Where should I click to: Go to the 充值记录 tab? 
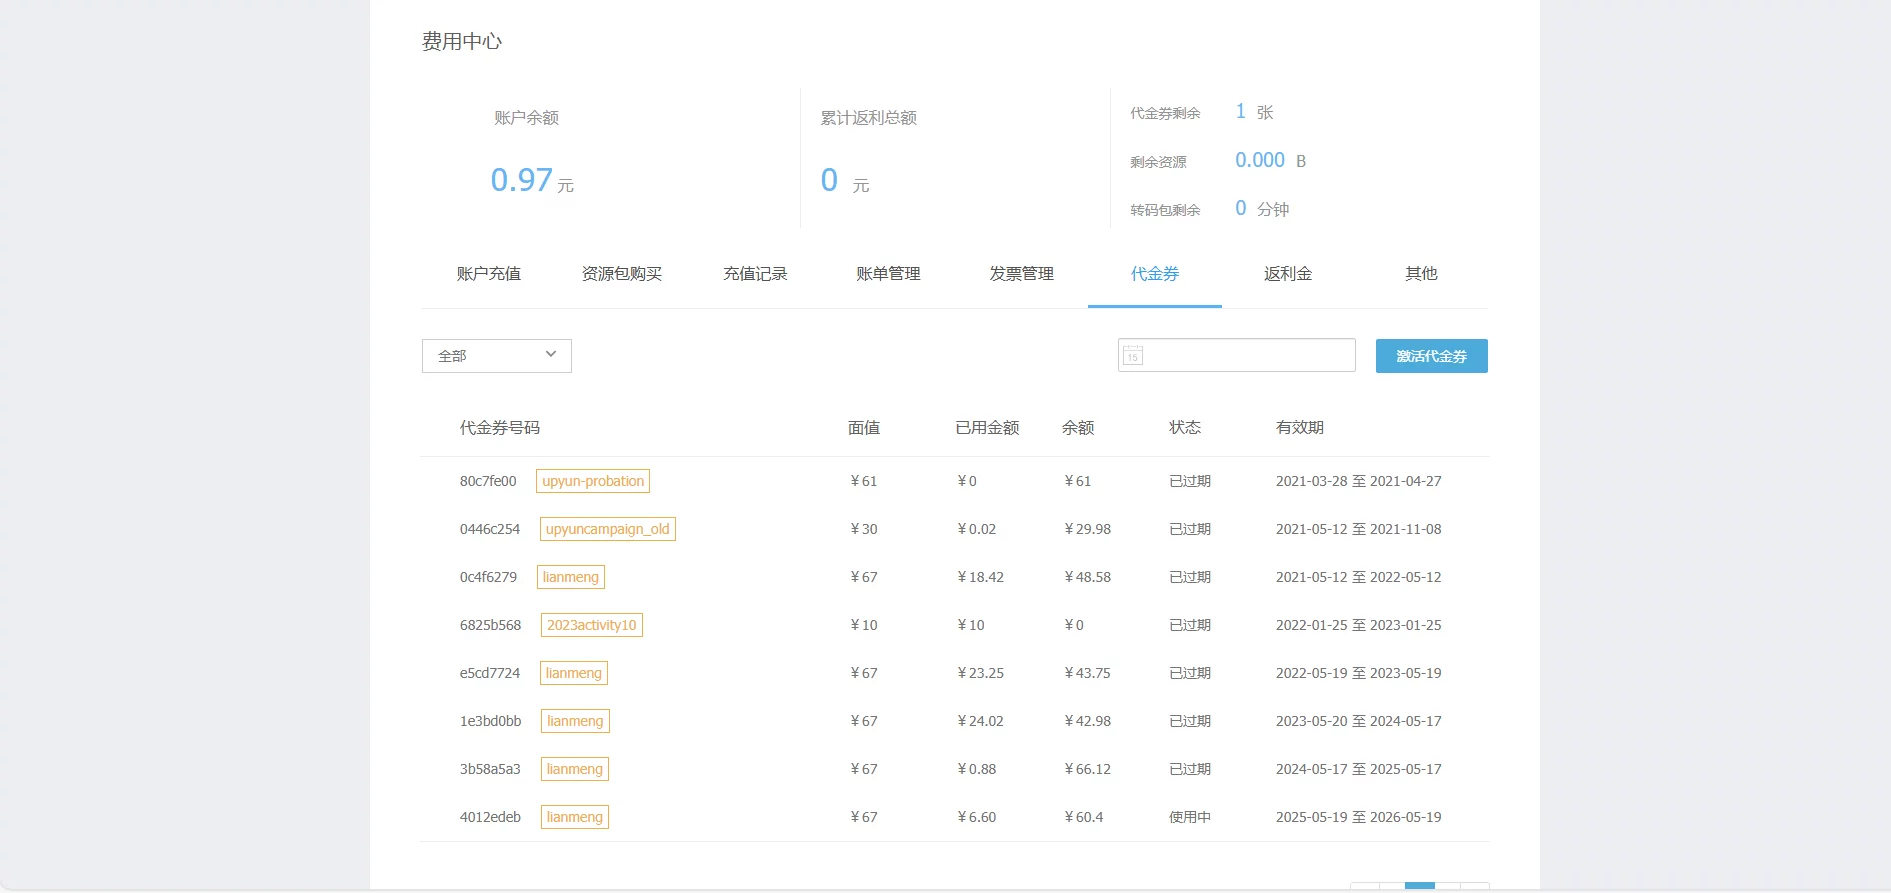755,274
